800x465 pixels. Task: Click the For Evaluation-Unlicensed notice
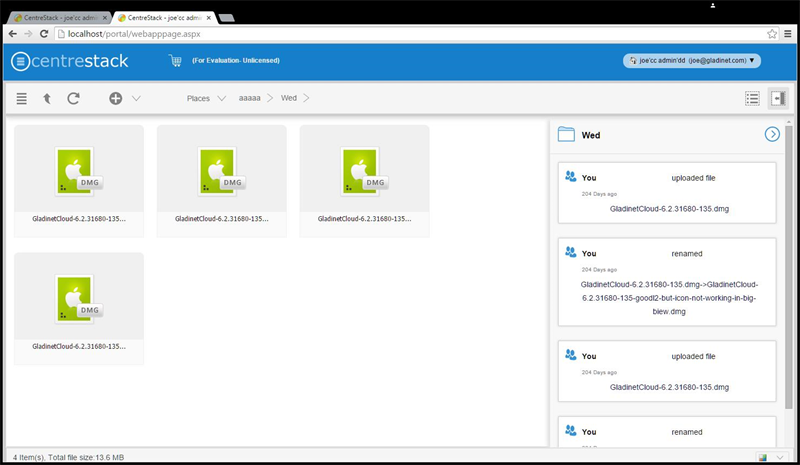click(236, 60)
